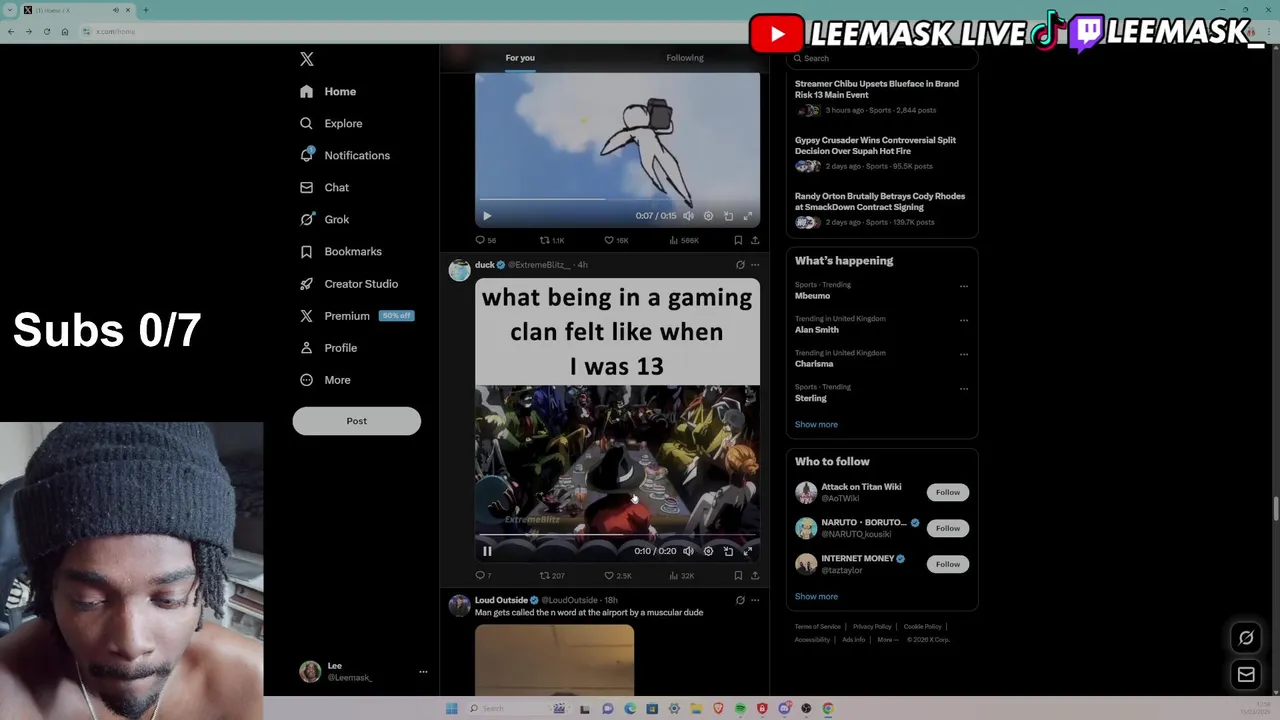Click the X logo in sidebar

pos(307,59)
